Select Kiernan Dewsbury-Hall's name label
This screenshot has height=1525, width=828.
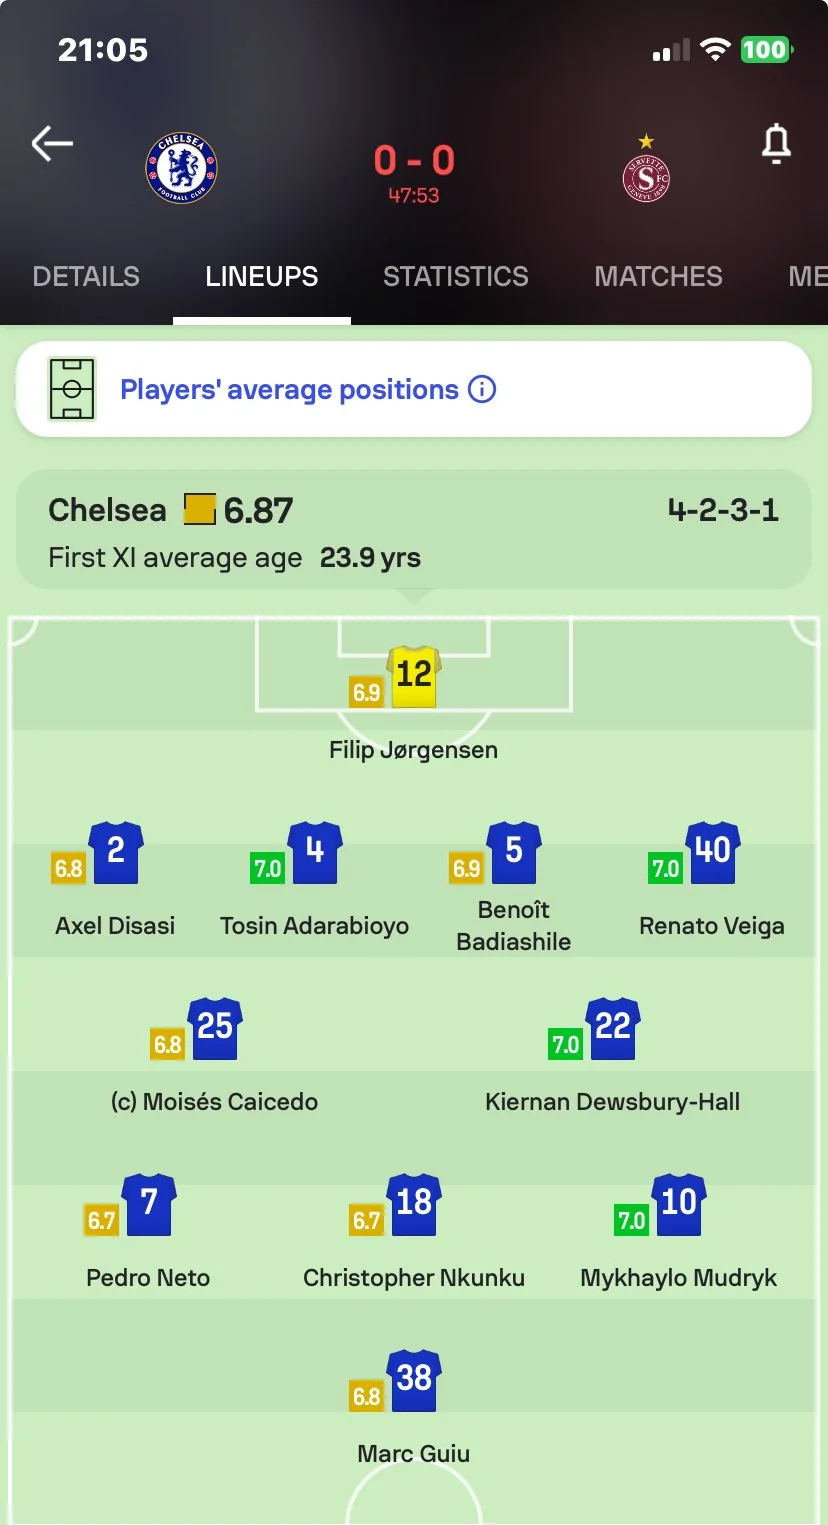click(x=612, y=1102)
